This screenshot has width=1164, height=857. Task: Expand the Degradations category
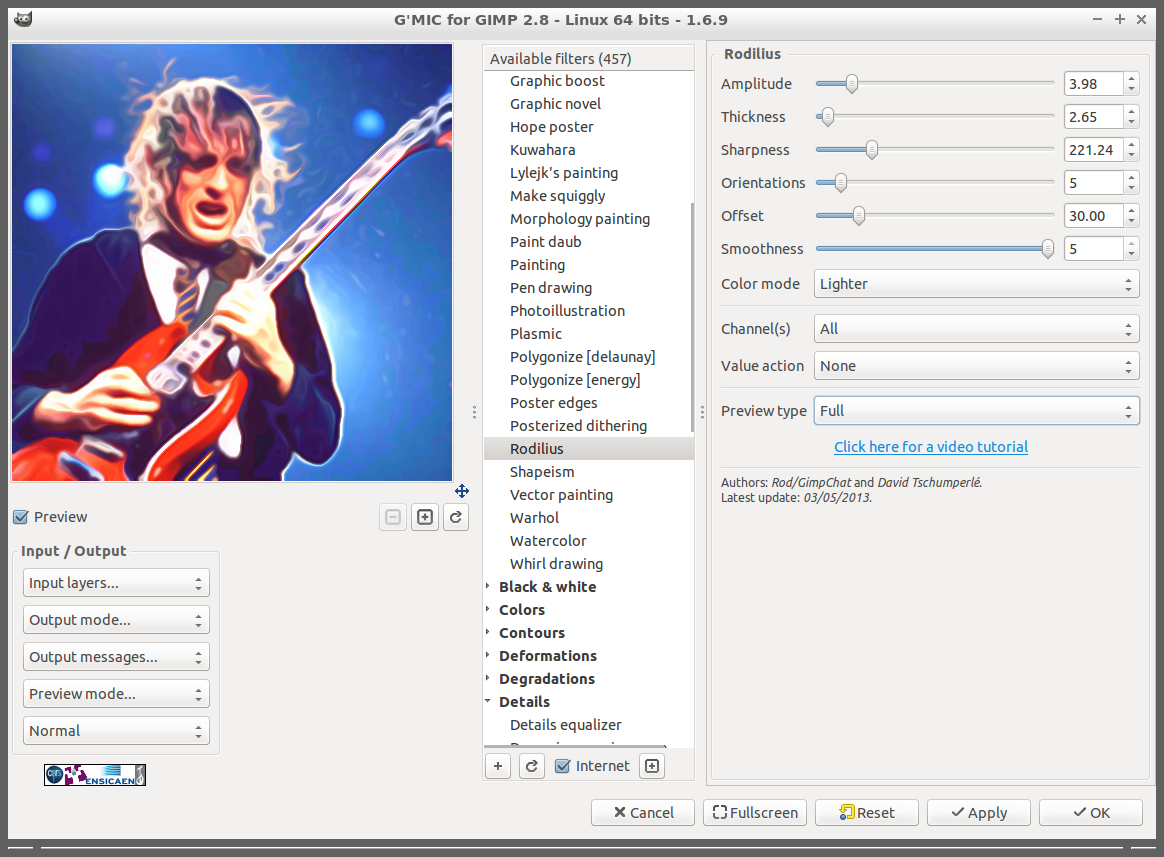point(488,679)
